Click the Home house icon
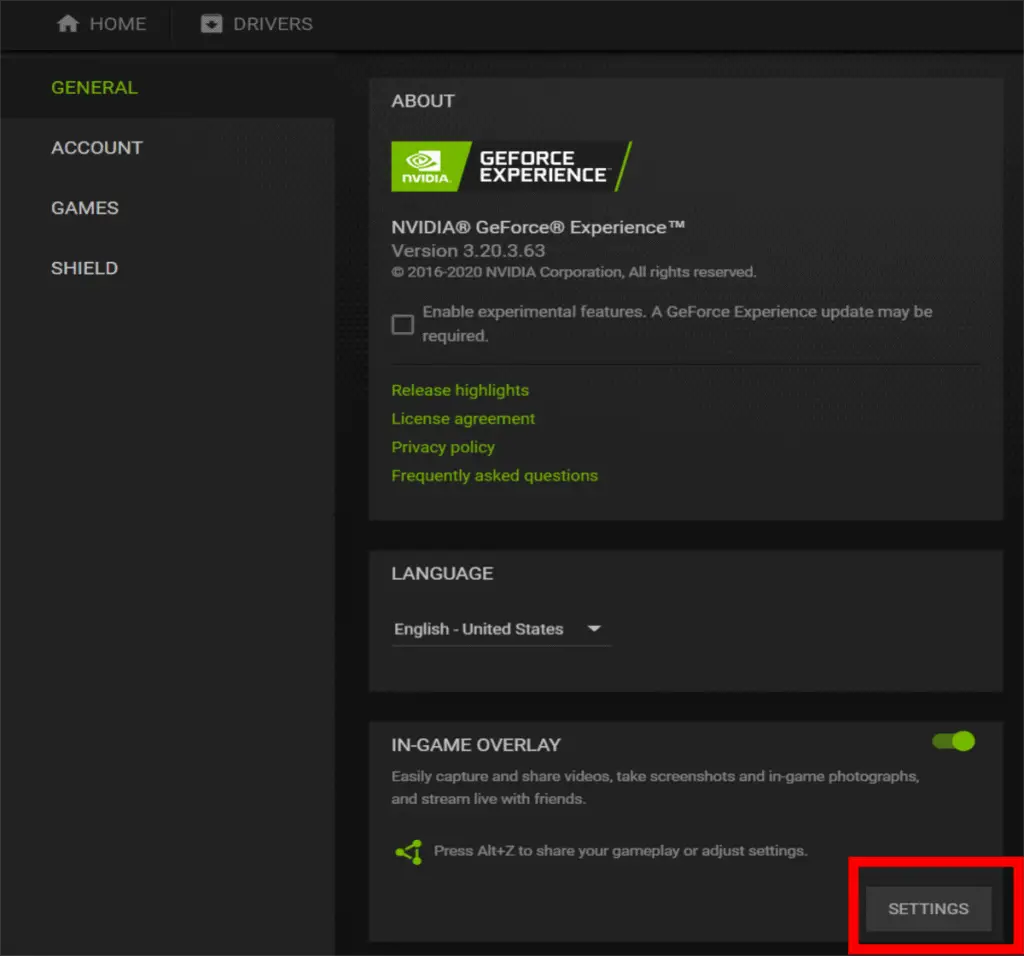Screen dimensions: 1024x956 tap(68, 24)
